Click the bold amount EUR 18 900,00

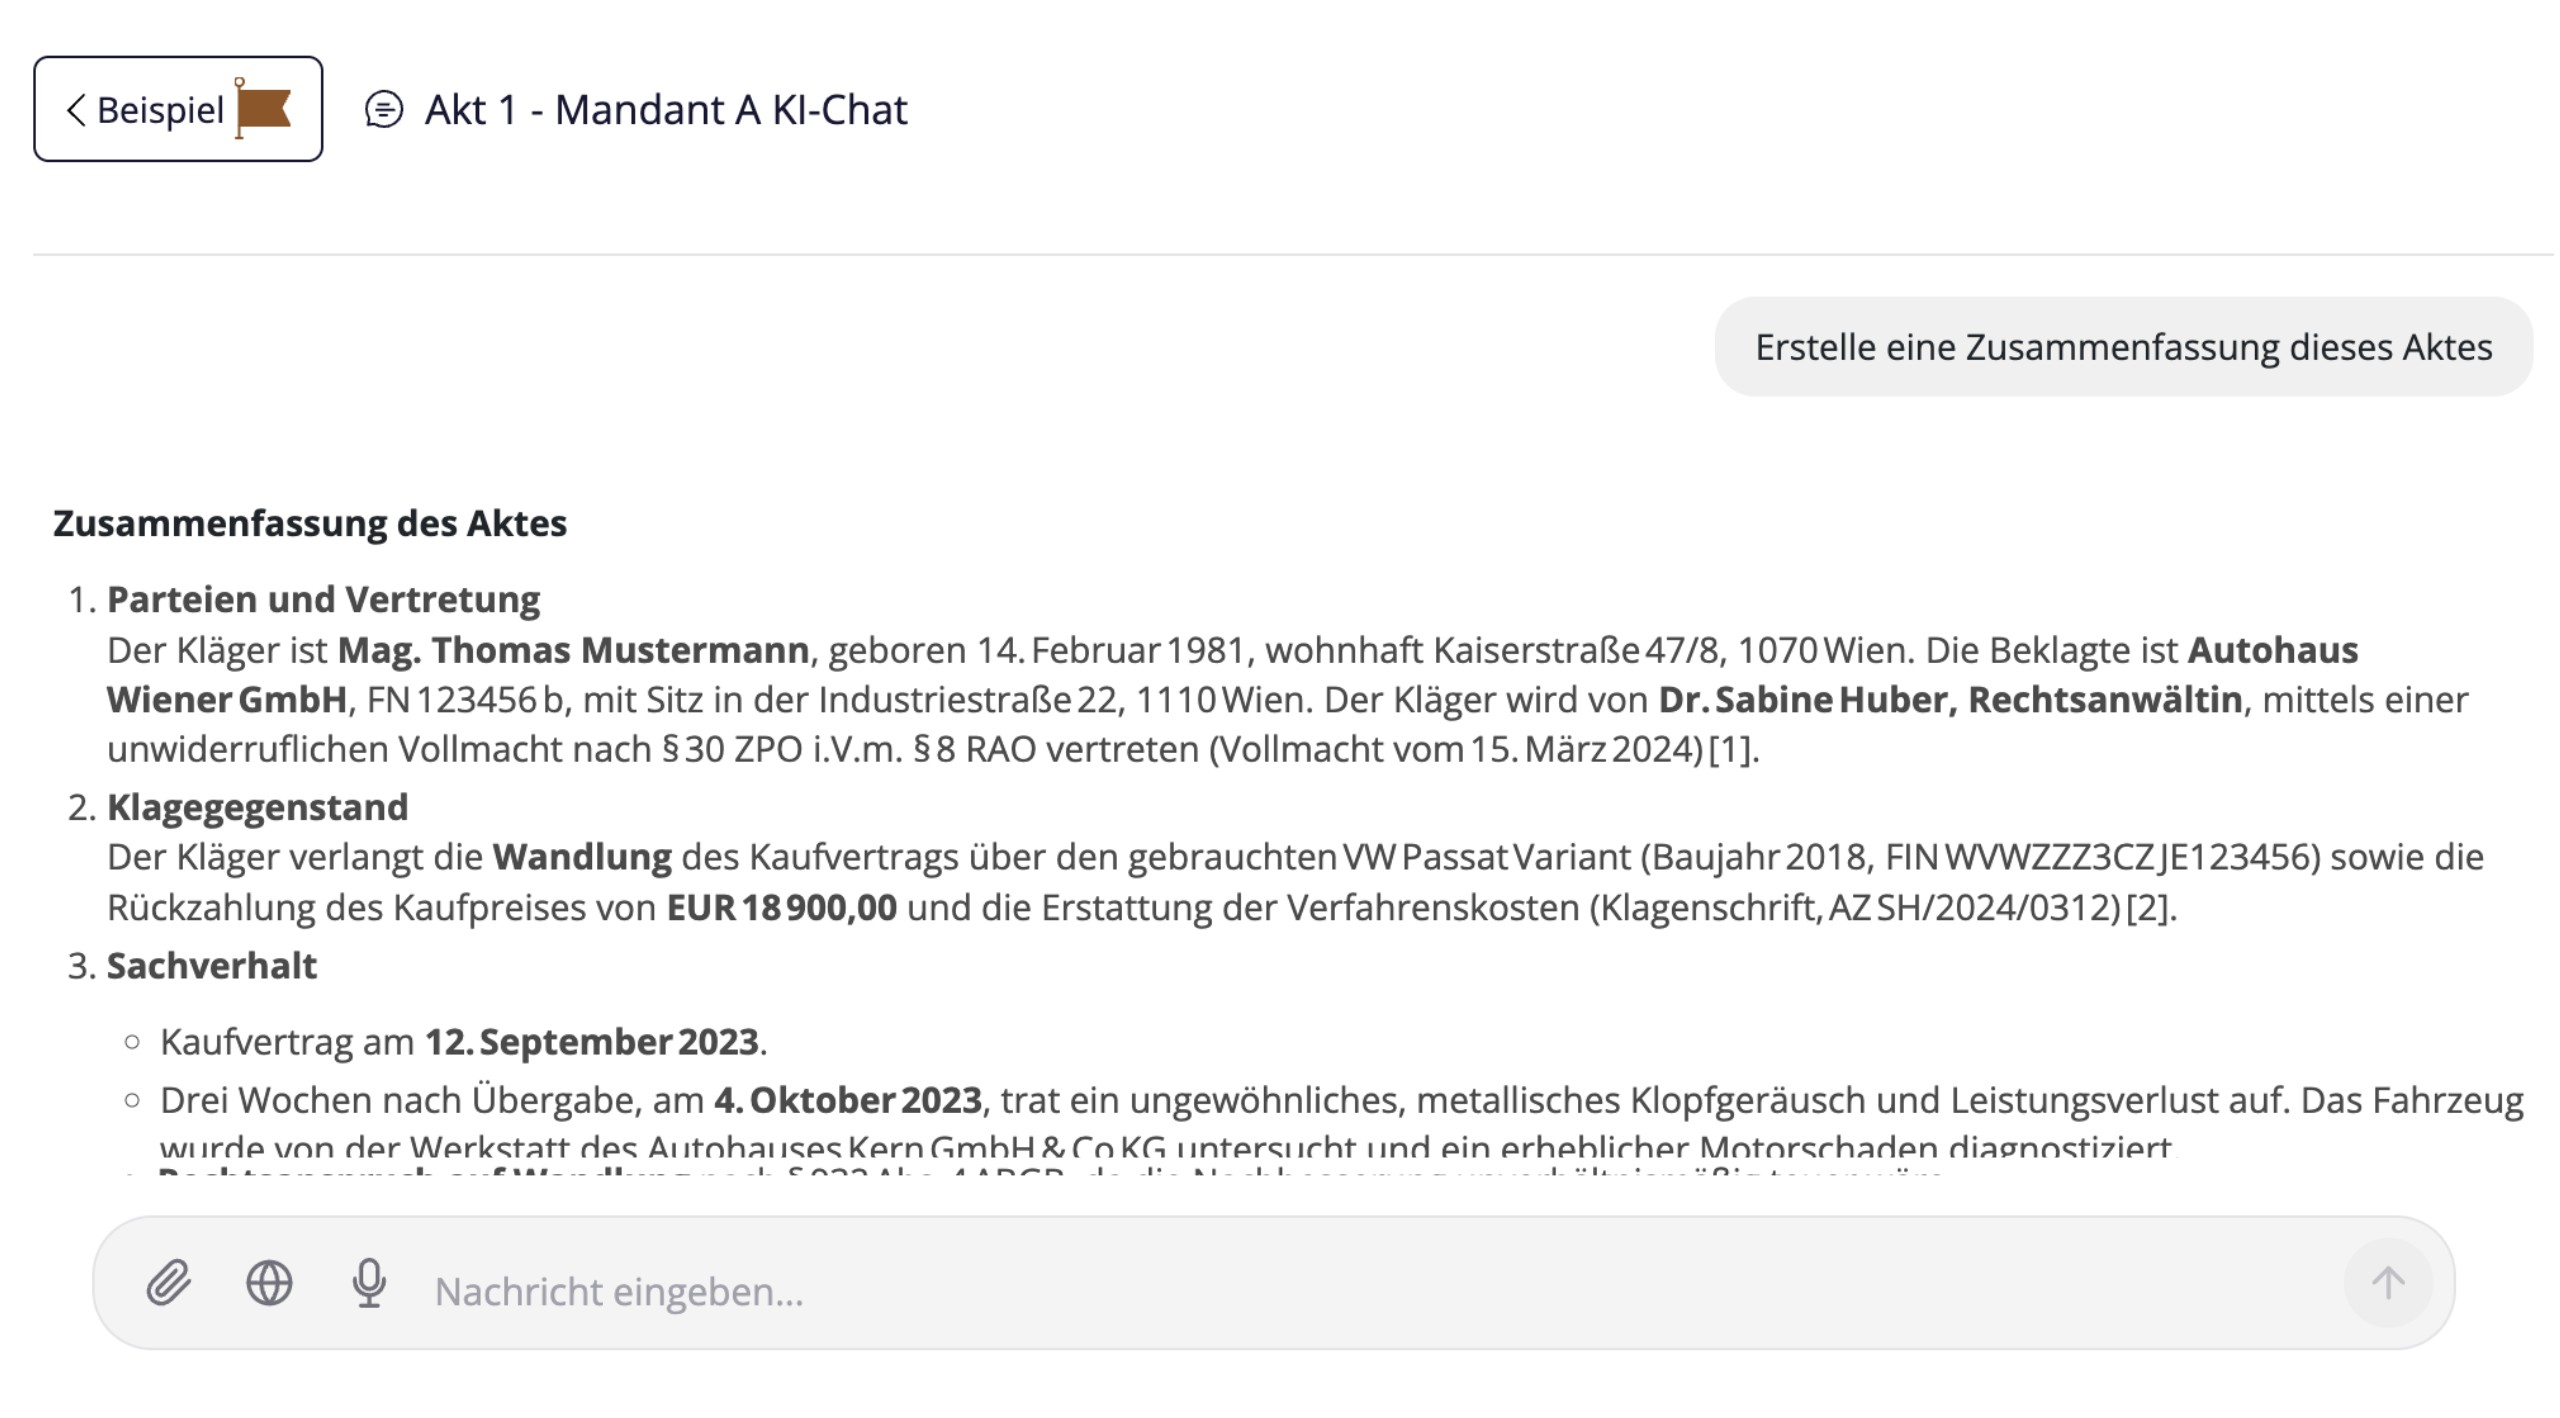782,908
